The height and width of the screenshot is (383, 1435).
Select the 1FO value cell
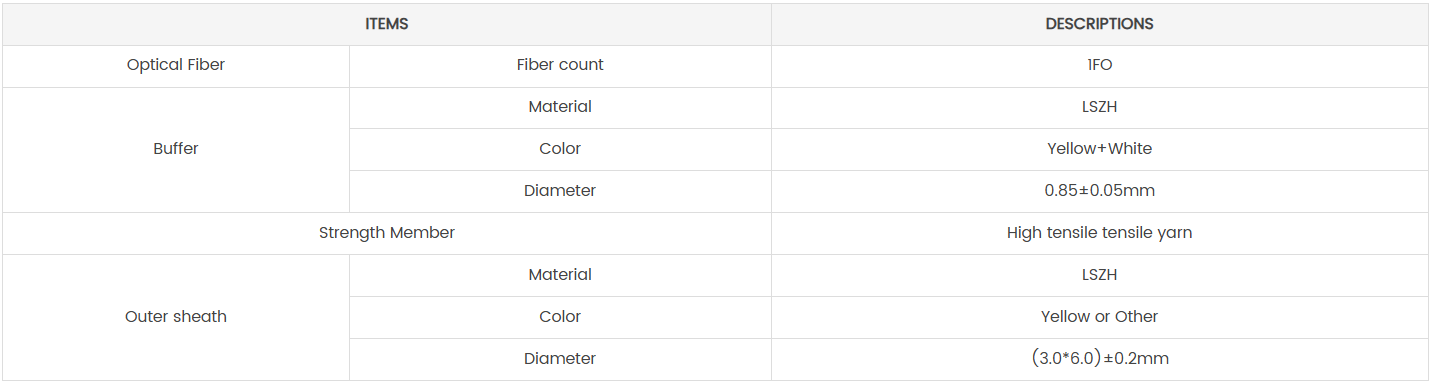[1099, 65]
